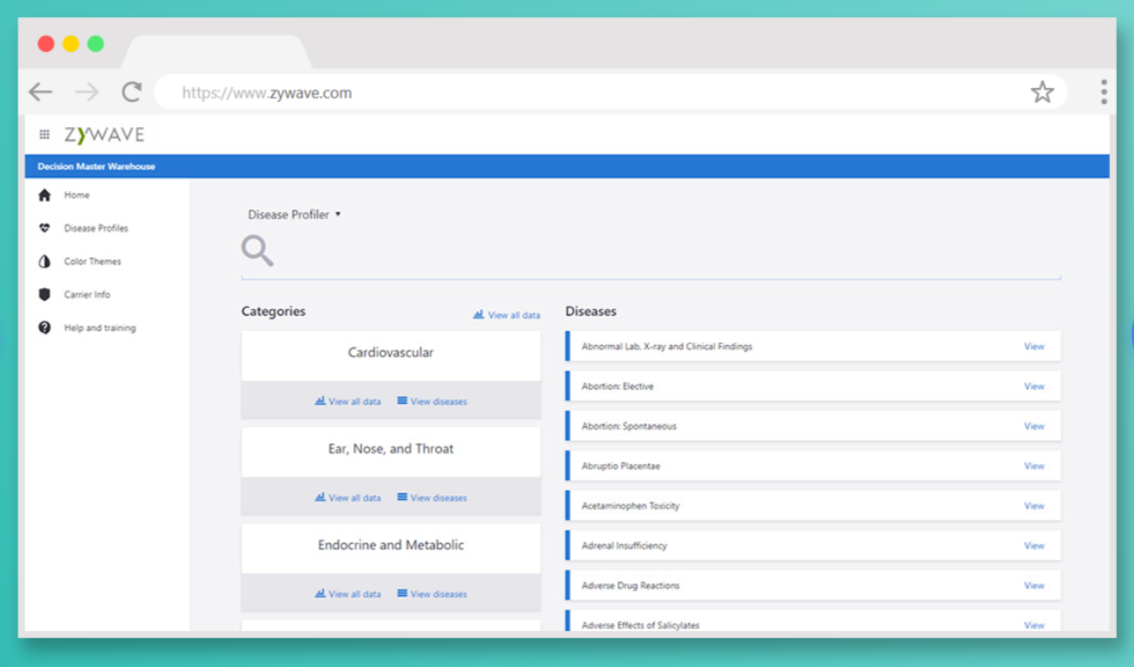Bookmark the page with the star icon
Screen dimensions: 1134x667
(1043, 91)
